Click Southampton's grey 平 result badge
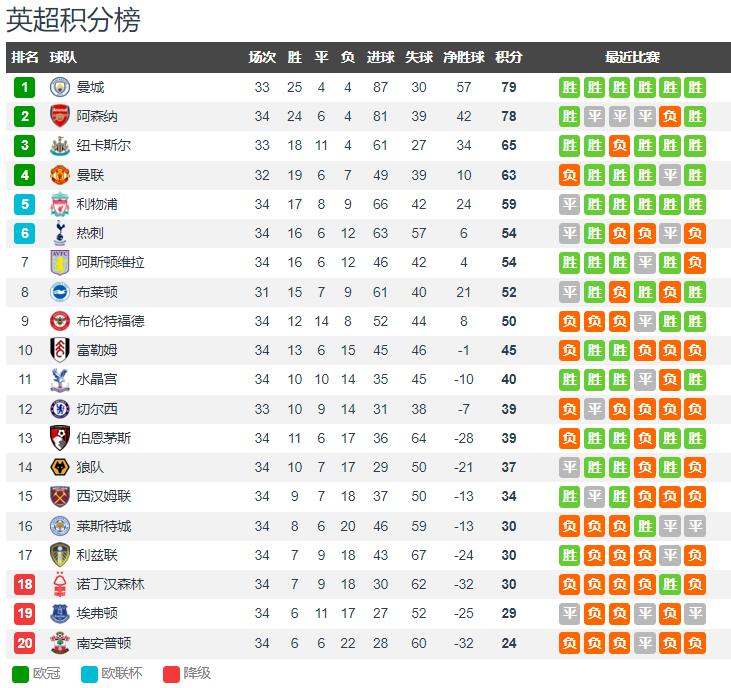The height and width of the screenshot is (688, 731). click(x=645, y=643)
